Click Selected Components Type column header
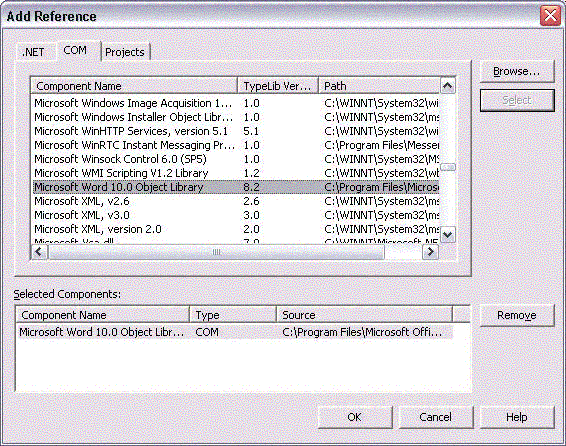 [233, 315]
